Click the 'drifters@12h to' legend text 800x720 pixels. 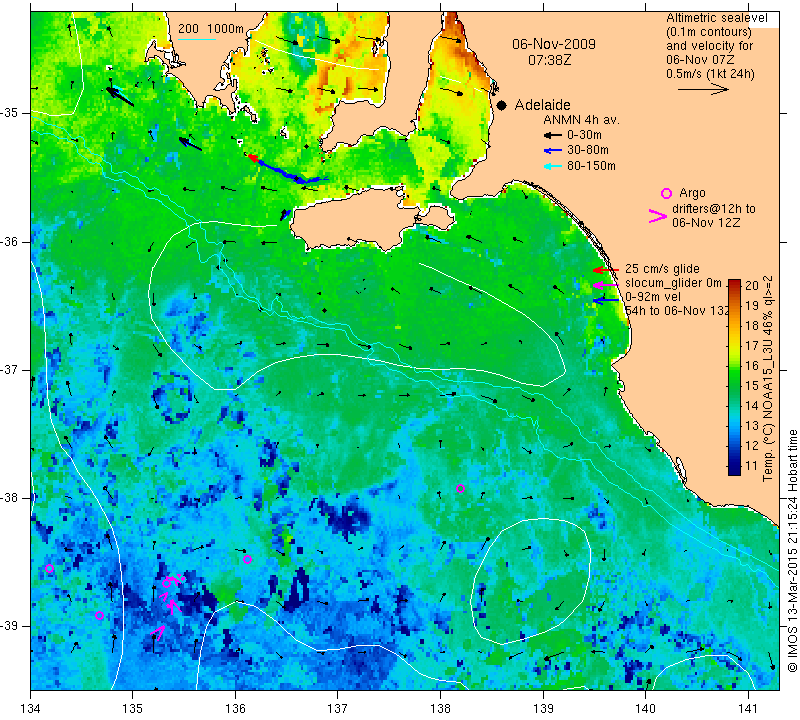(x=714, y=209)
